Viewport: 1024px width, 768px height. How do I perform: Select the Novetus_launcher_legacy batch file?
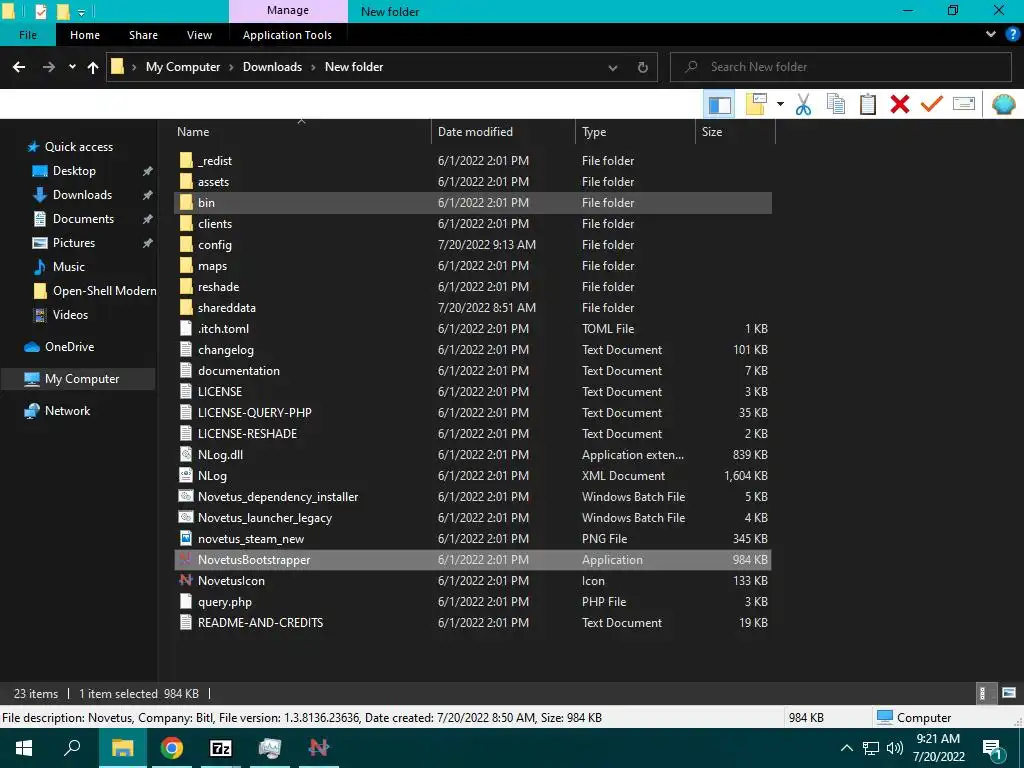pyautogui.click(x=473, y=518)
